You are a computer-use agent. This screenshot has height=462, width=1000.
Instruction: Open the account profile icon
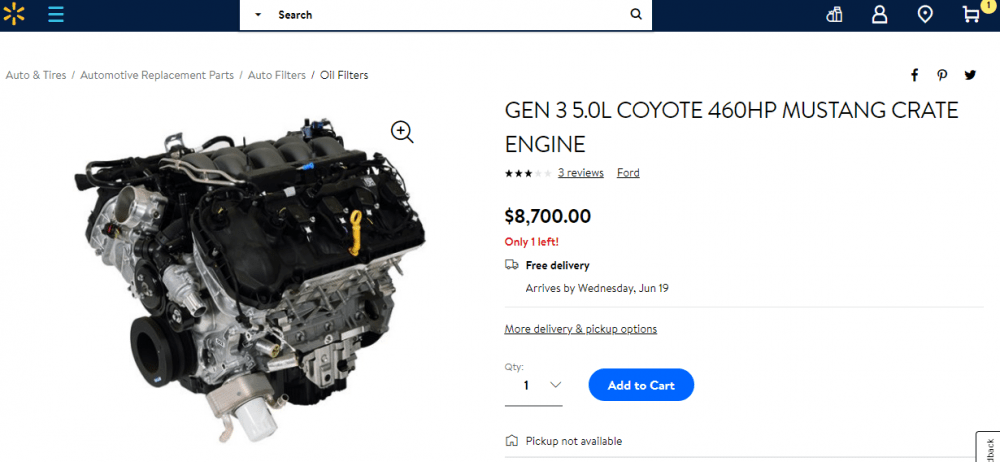point(879,15)
